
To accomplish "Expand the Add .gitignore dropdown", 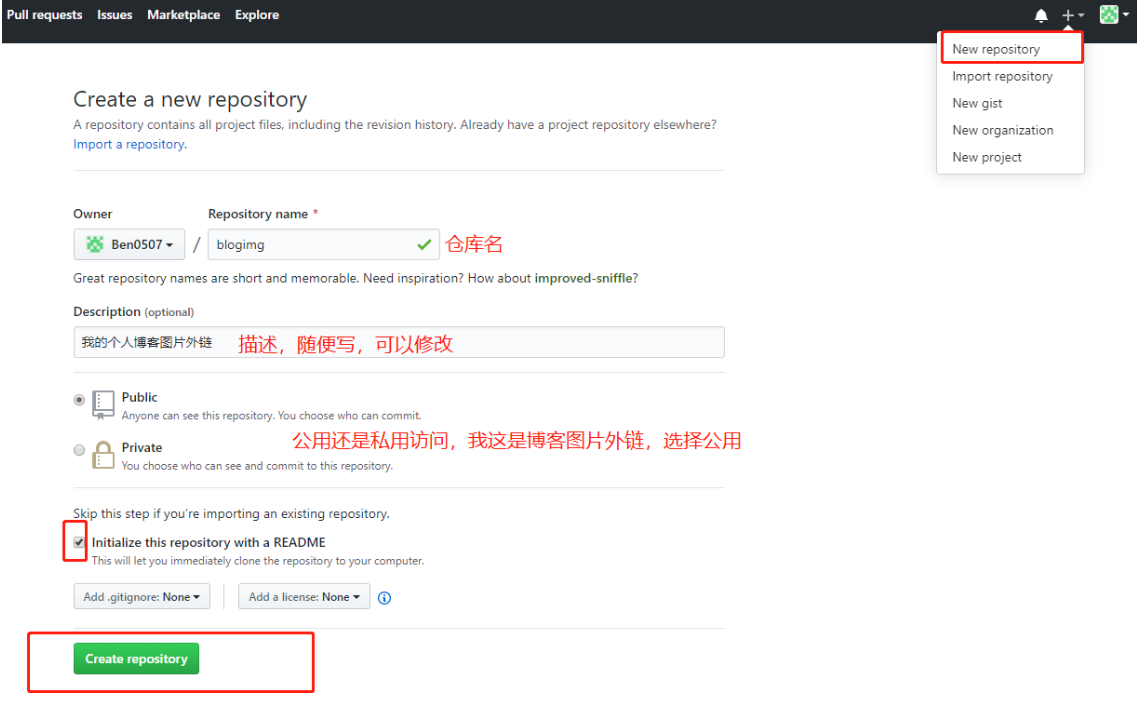I will click(x=141, y=597).
